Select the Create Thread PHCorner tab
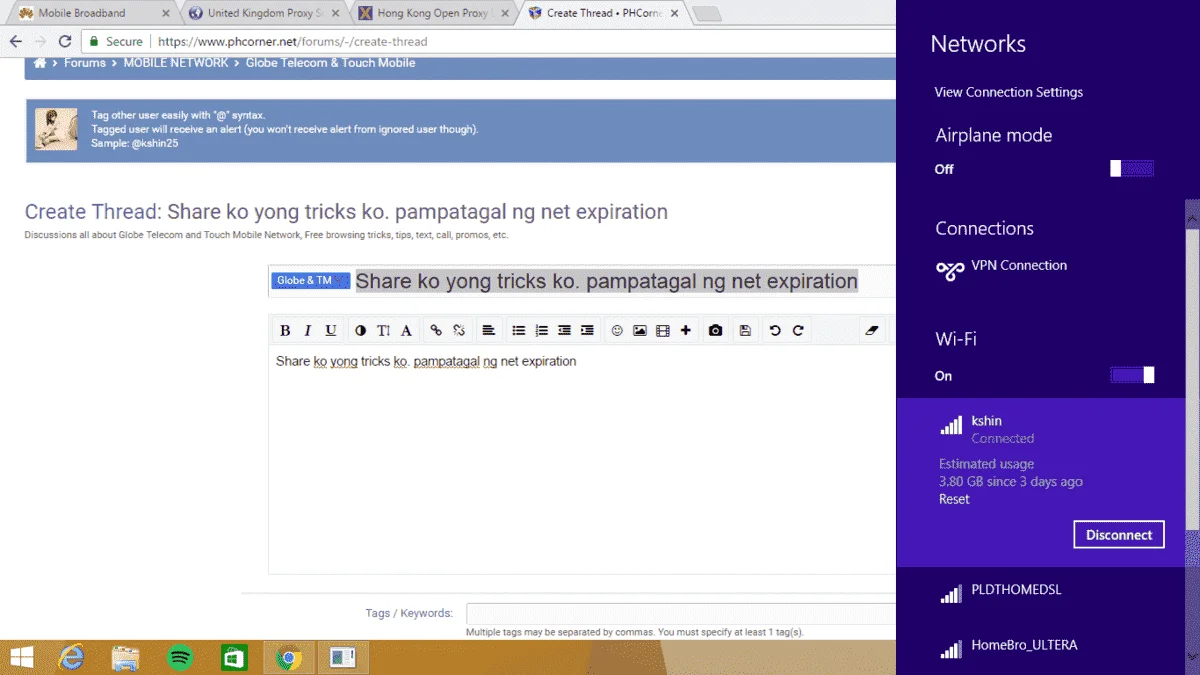Viewport: 1200px width, 675px height. (x=603, y=13)
